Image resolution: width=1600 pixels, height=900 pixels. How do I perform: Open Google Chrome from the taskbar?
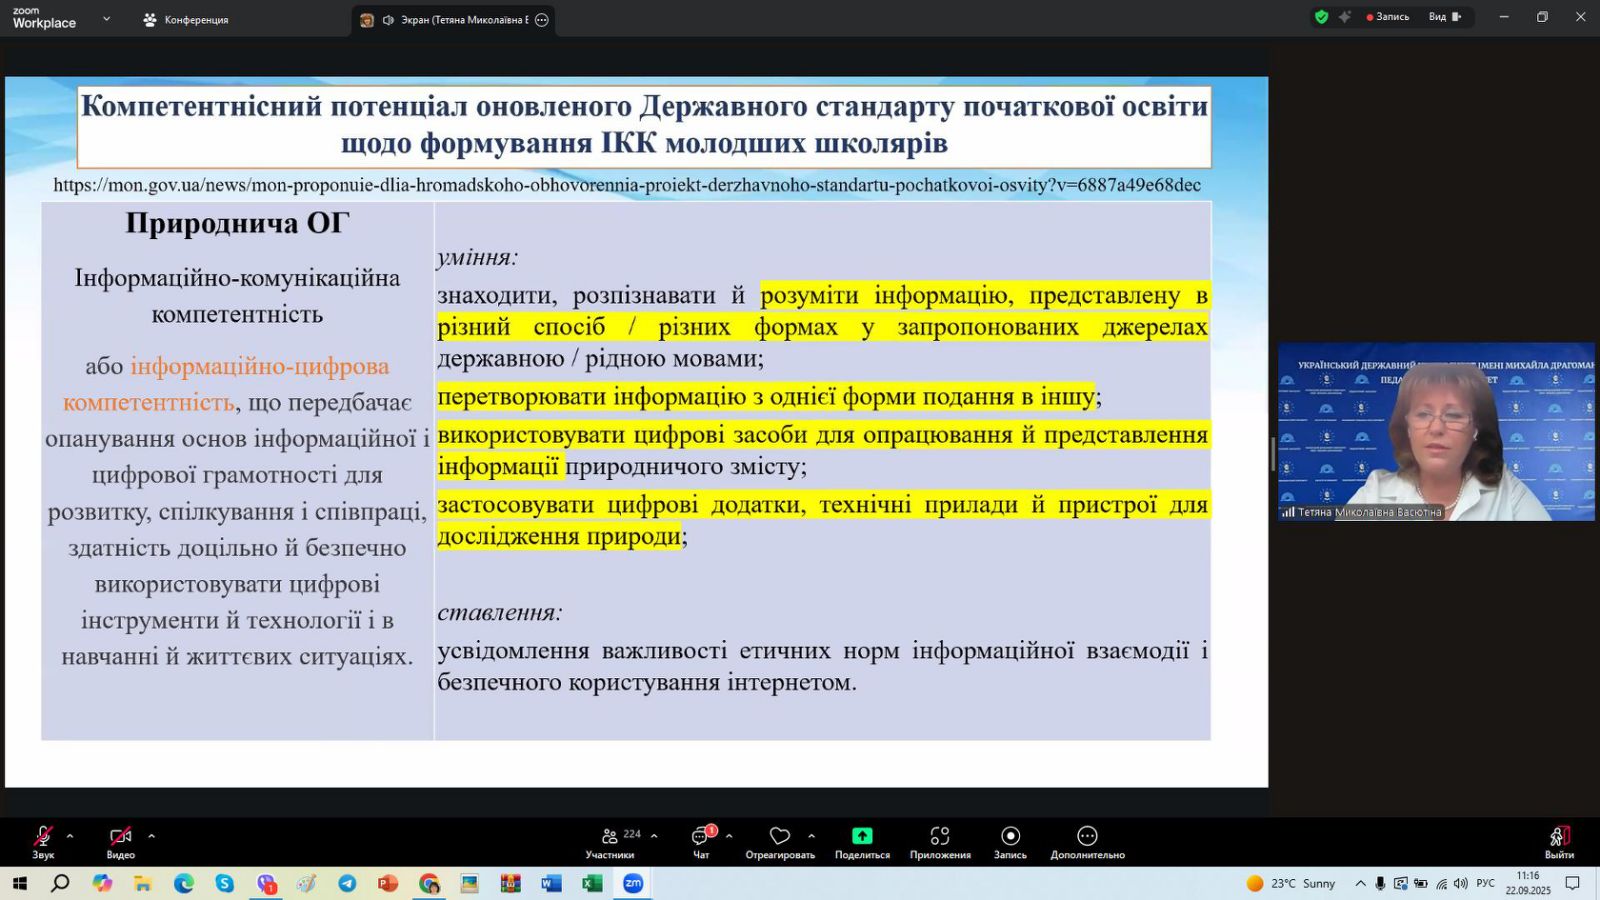[x=429, y=883]
